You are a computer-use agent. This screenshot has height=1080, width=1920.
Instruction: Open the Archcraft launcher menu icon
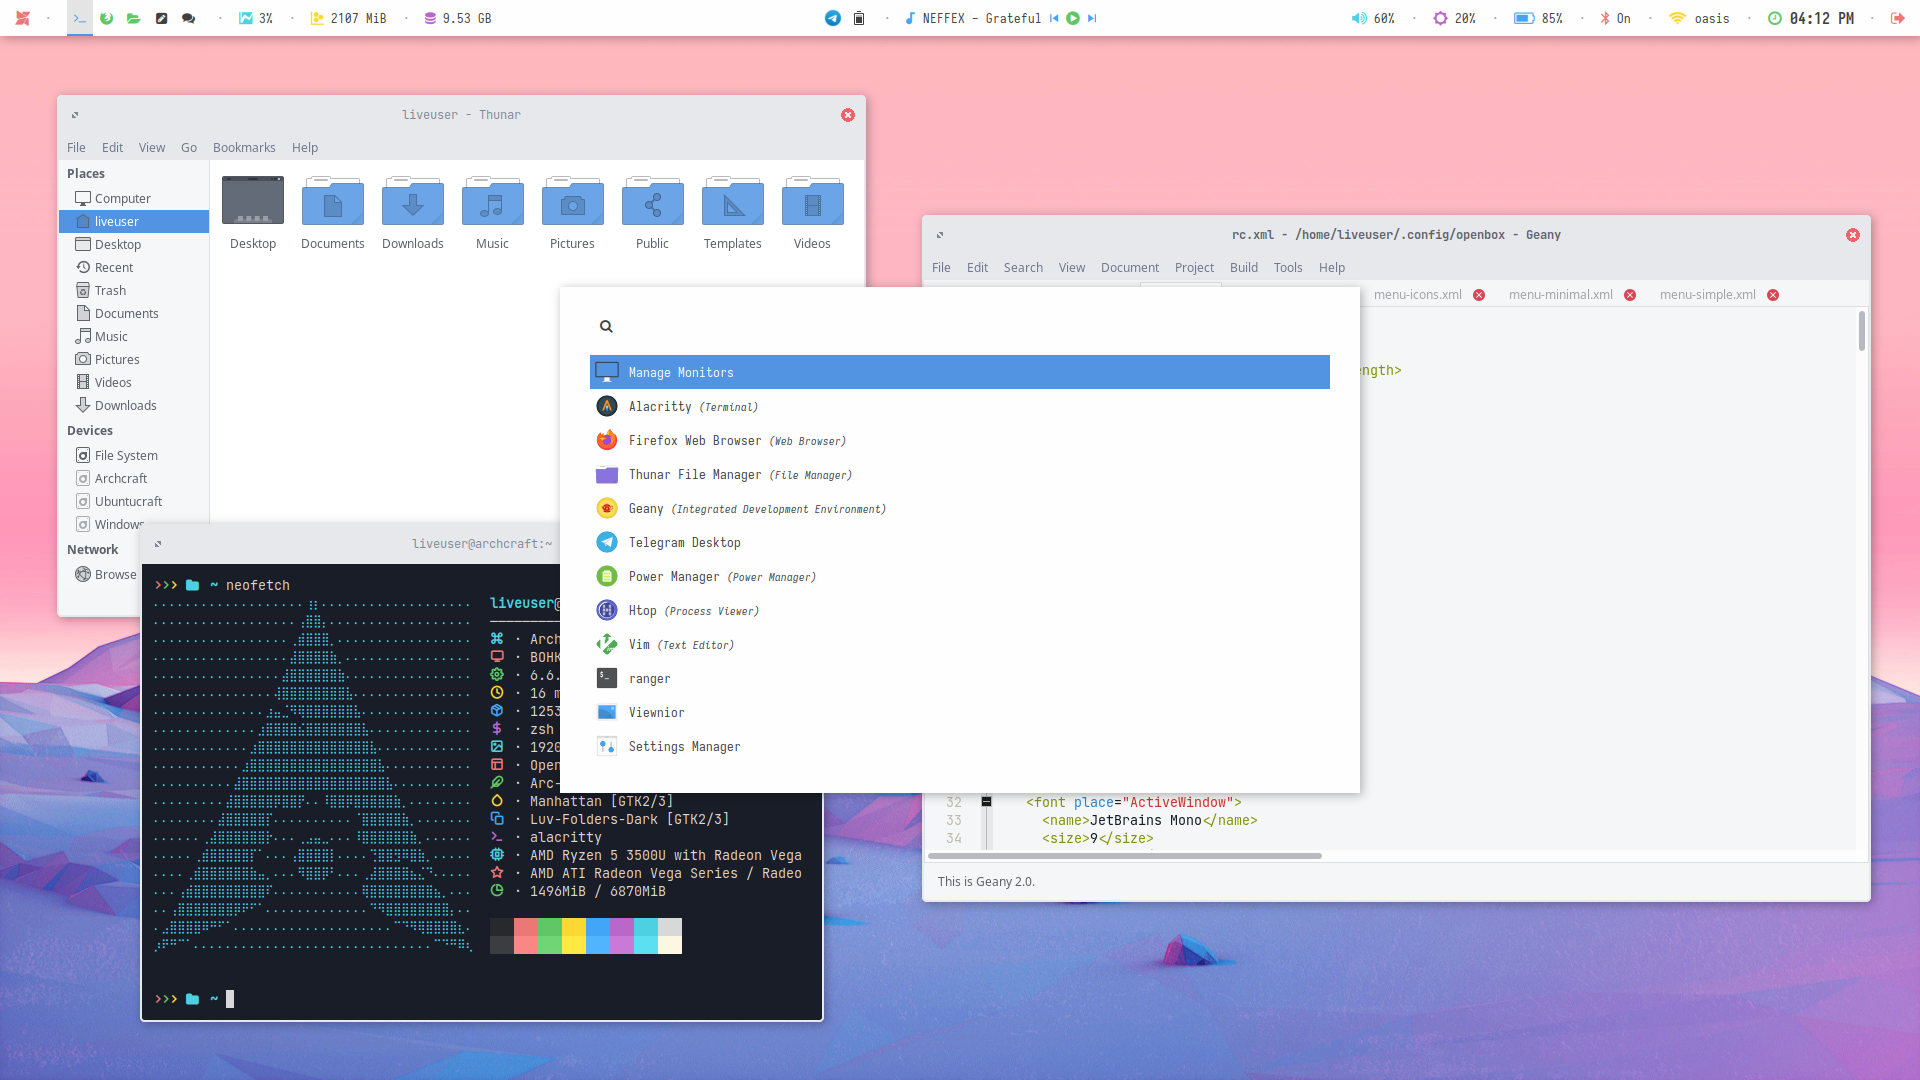point(22,18)
